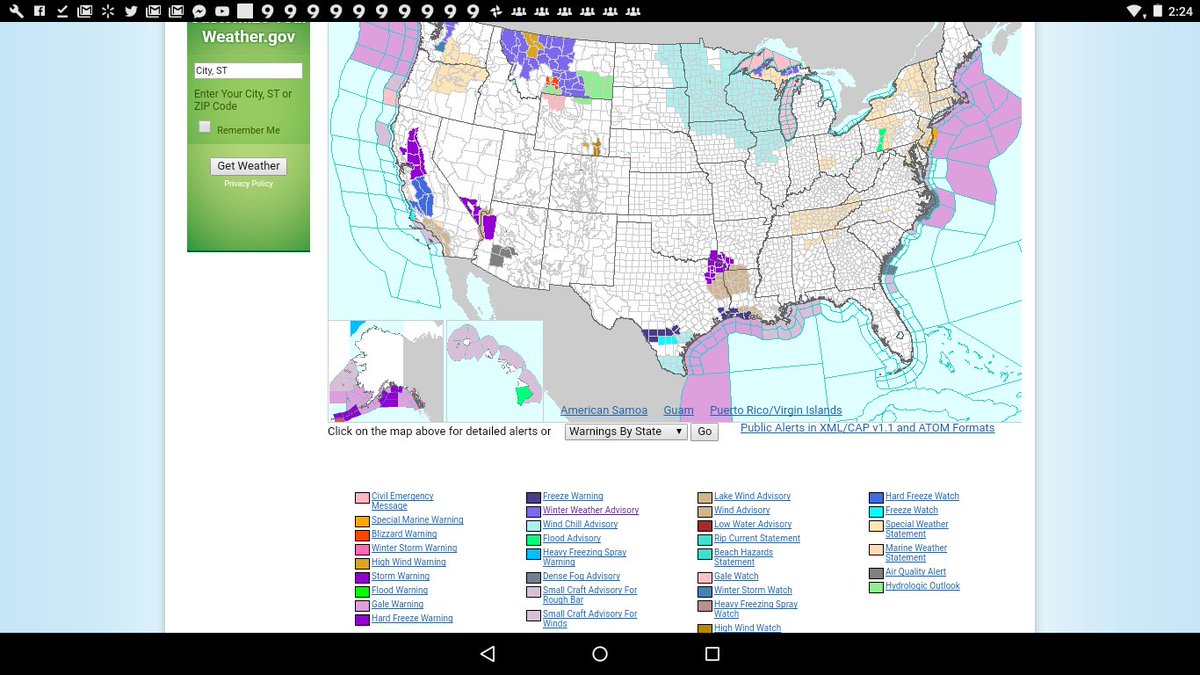Open Public Alerts in XML/CAP link
Screen dimensions: 1200x675
[x=867, y=428]
